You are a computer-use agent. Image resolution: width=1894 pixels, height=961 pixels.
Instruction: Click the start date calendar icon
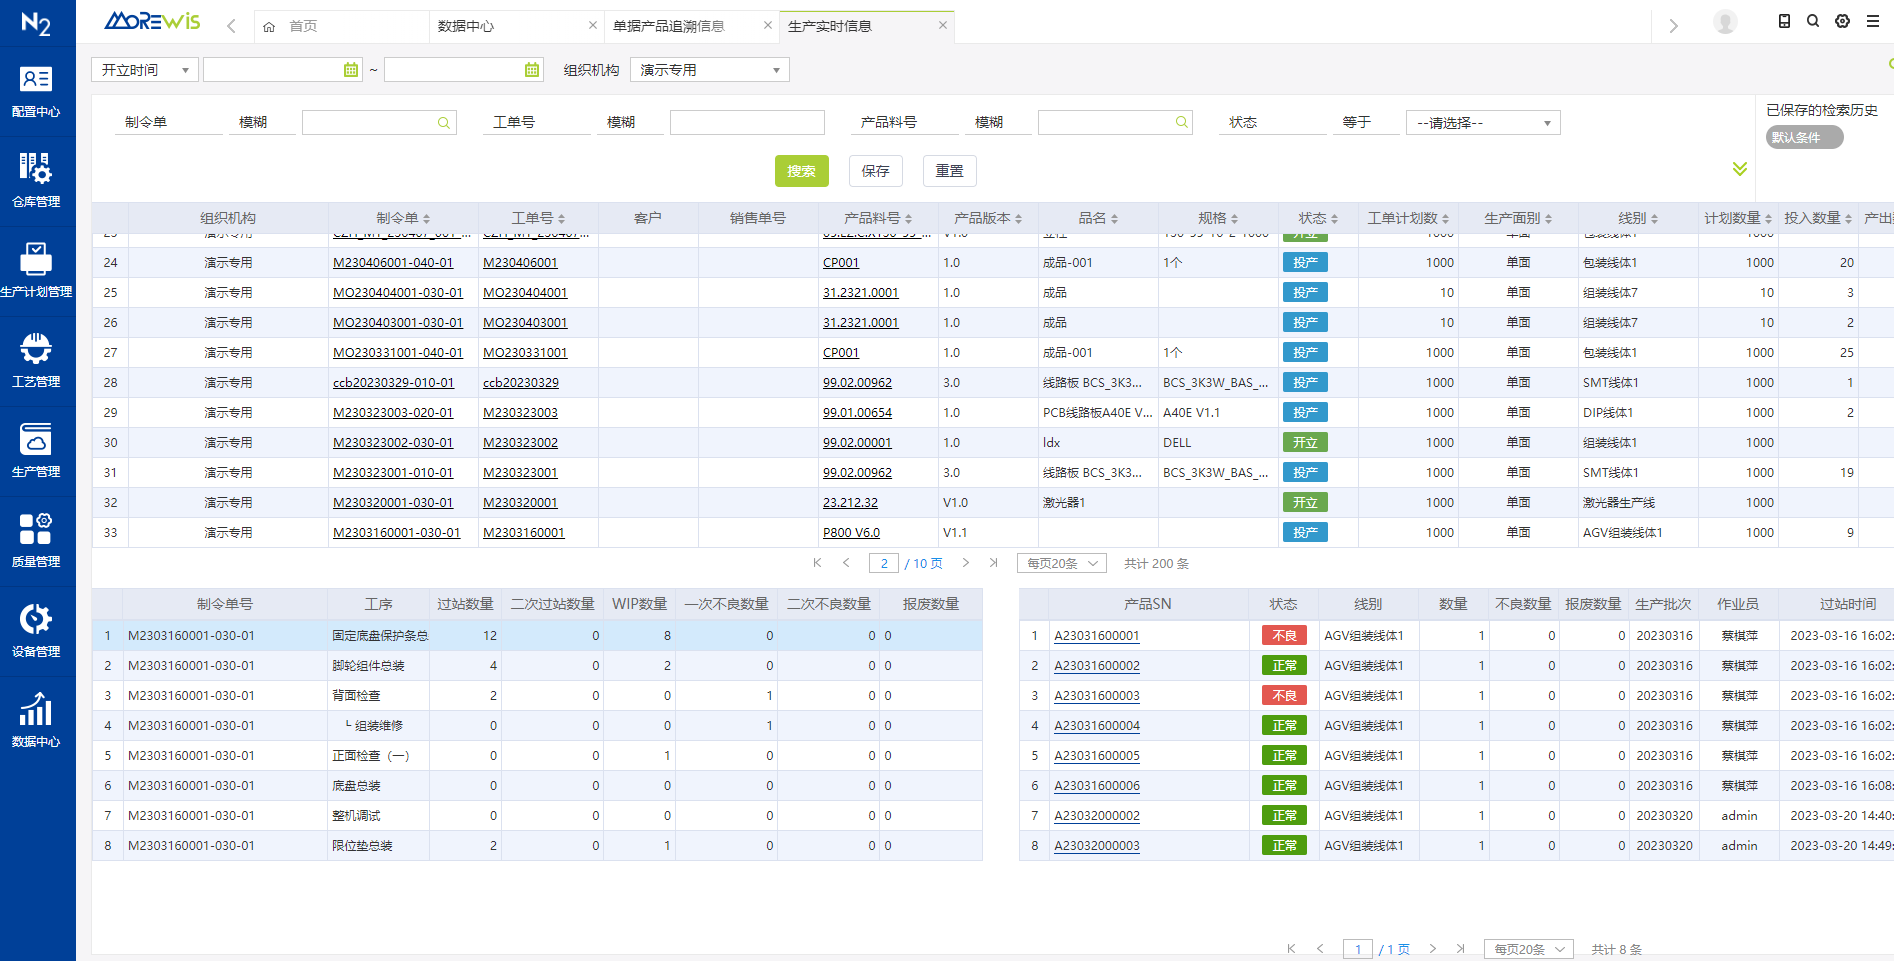pyautogui.click(x=350, y=70)
